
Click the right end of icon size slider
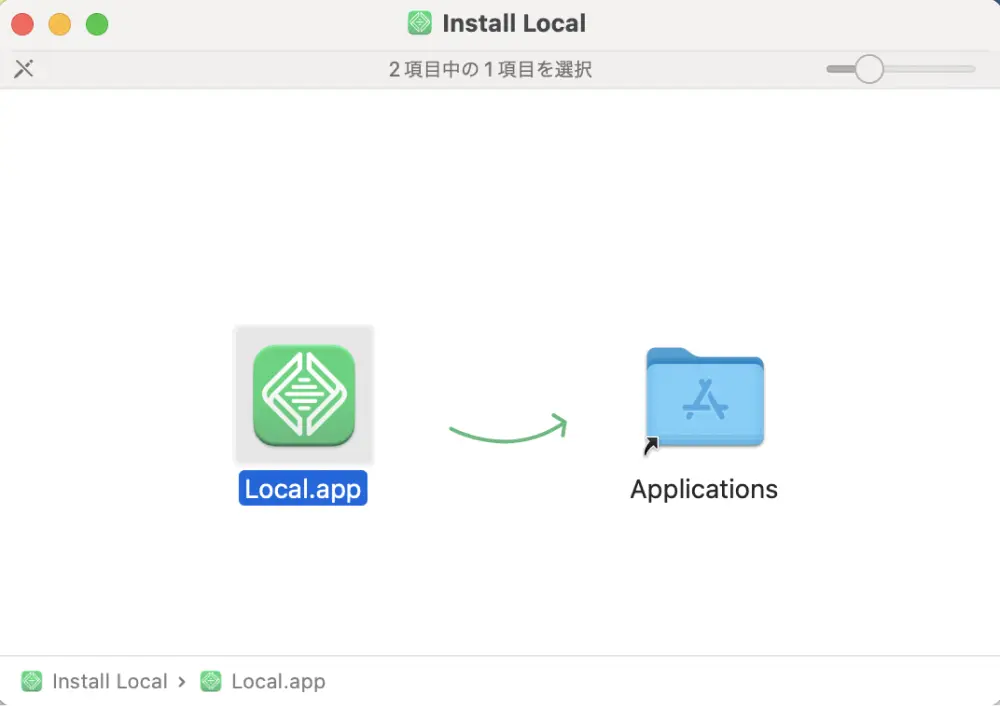pos(970,69)
